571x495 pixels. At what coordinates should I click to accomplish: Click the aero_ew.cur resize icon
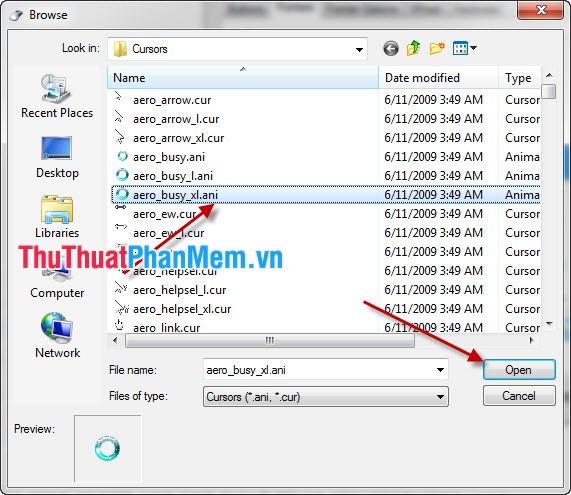121,207
